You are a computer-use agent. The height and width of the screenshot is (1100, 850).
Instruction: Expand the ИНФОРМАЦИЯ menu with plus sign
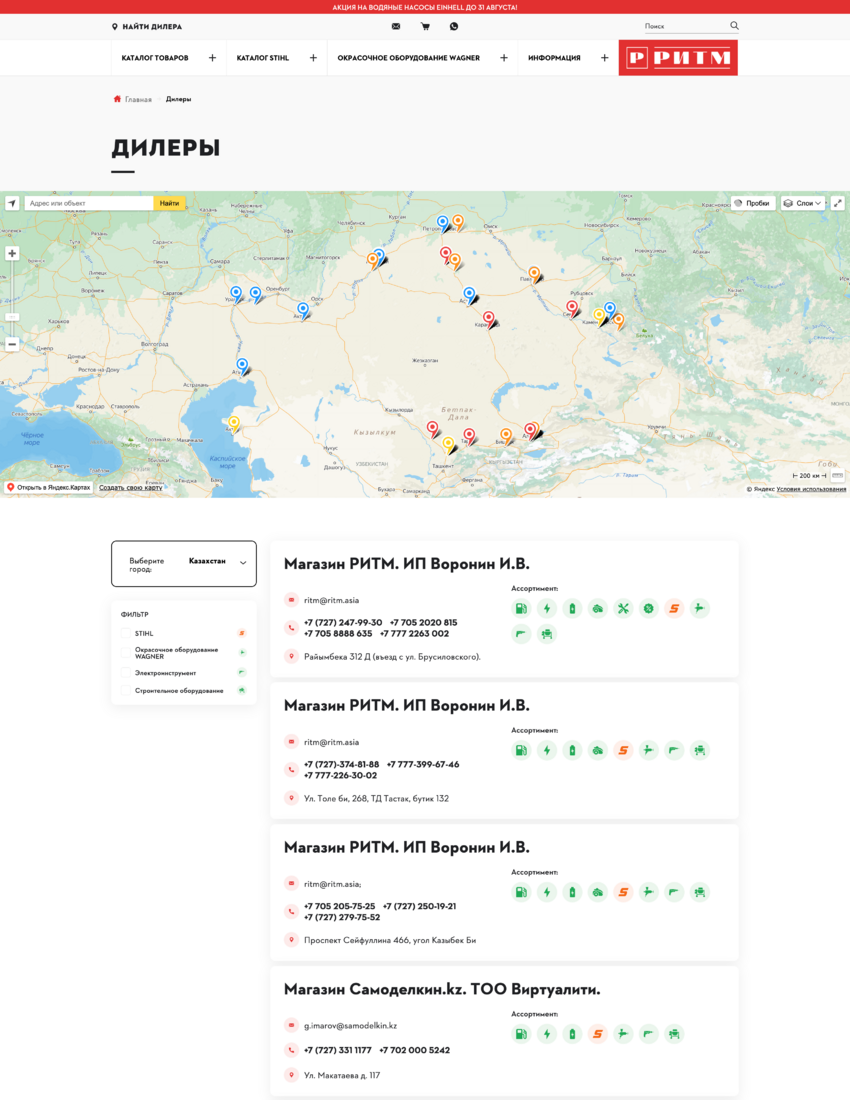point(605,58)
